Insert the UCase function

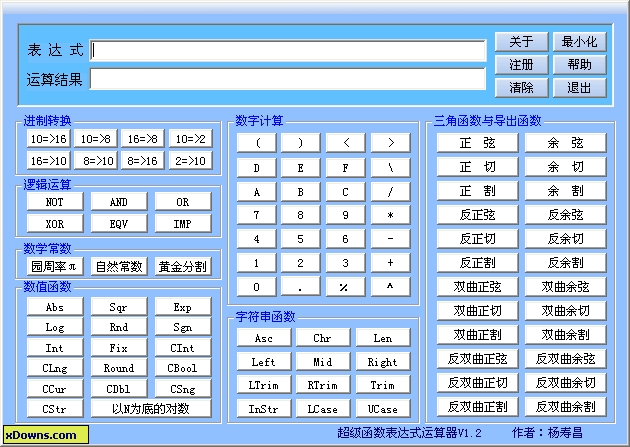point(383,409)
